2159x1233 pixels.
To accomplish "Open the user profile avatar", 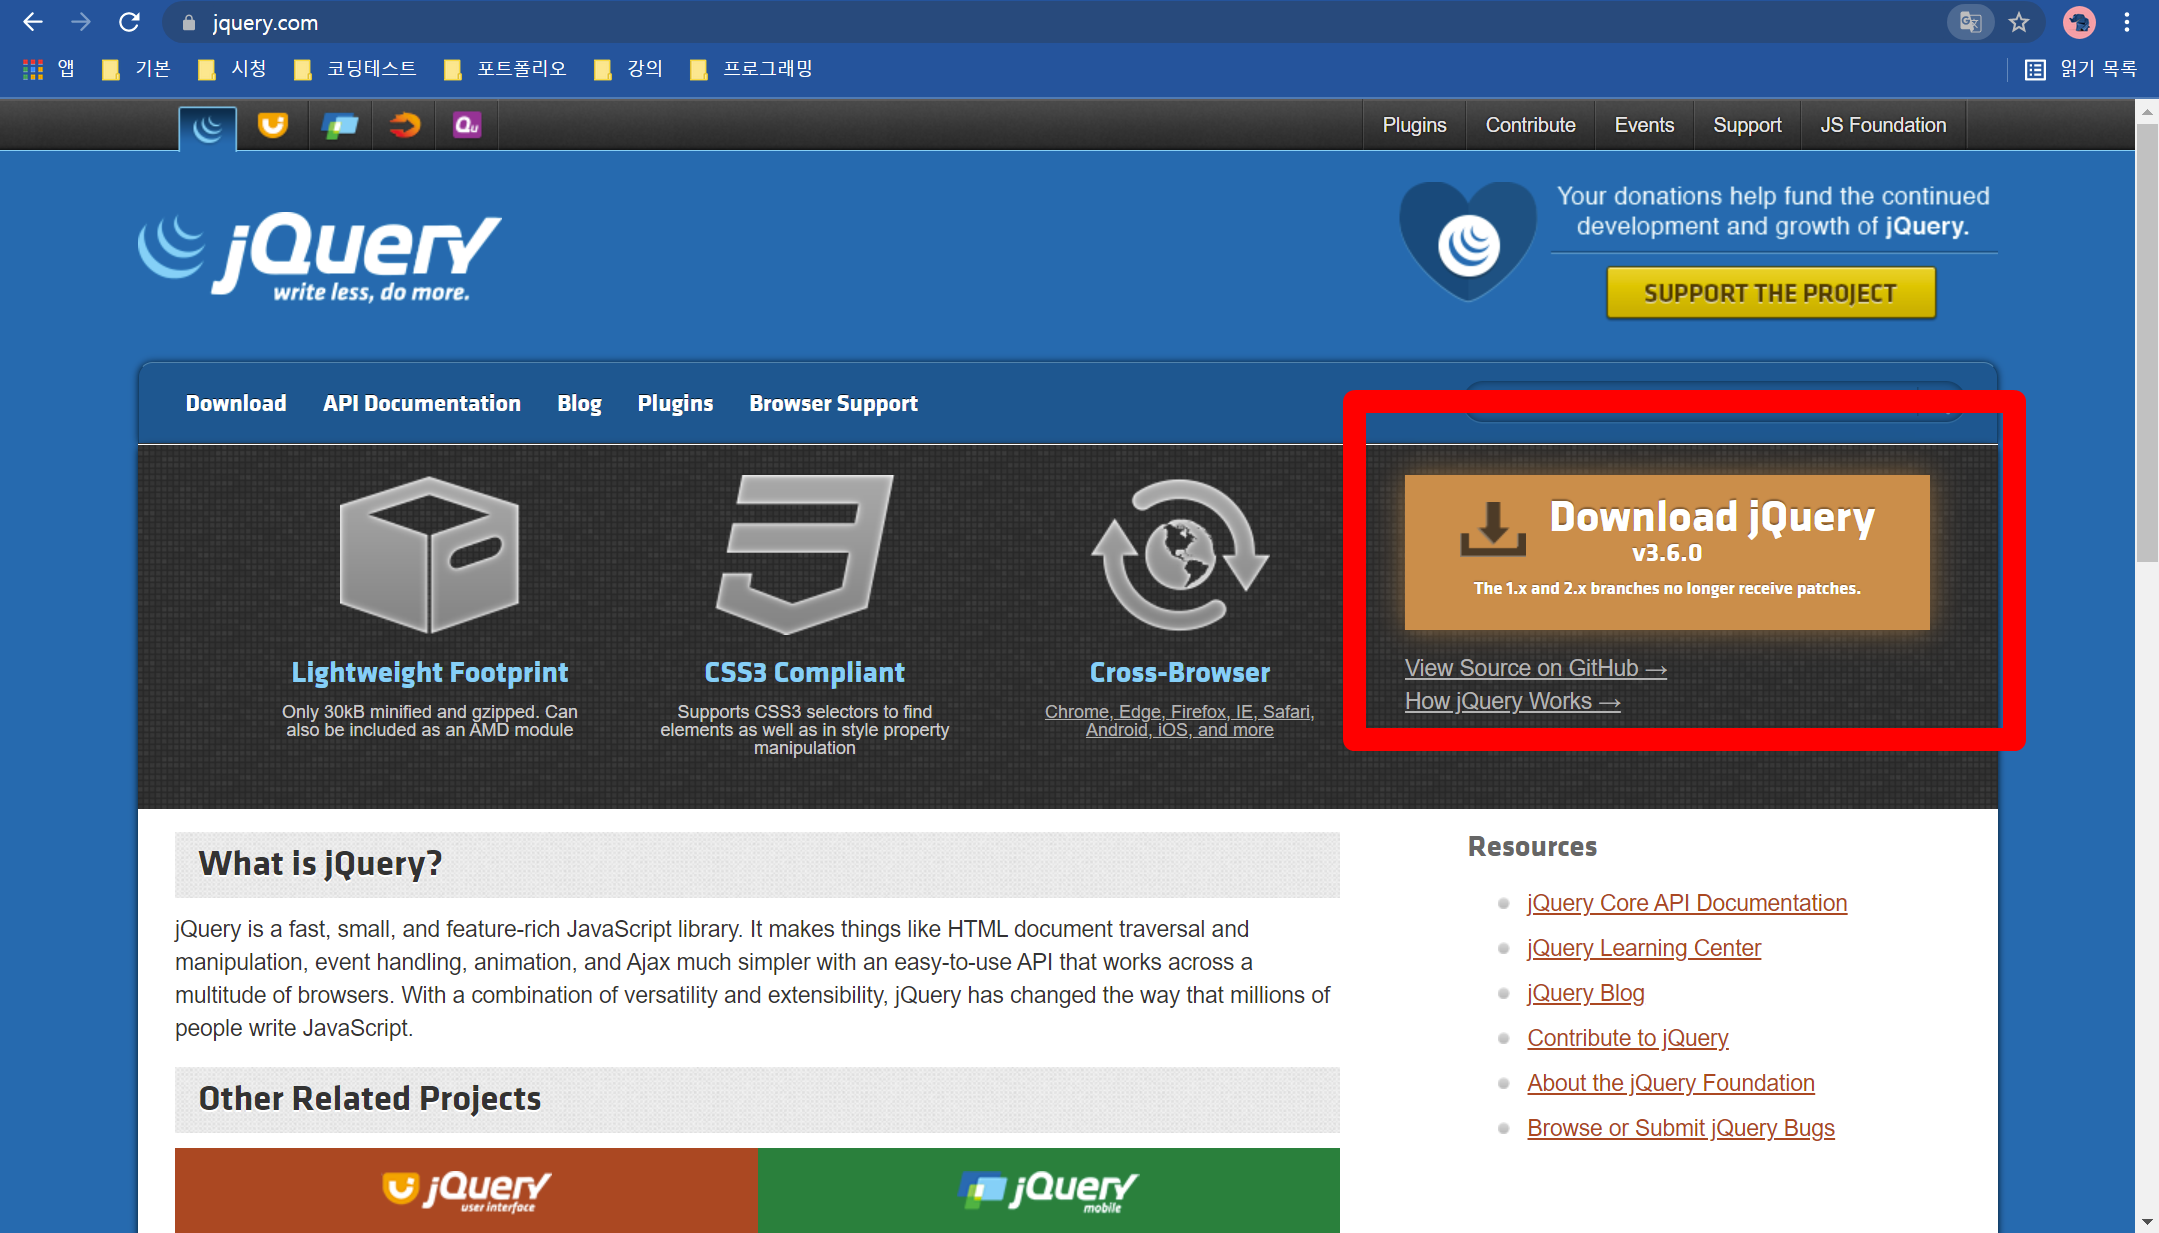I will (2079, 22).
